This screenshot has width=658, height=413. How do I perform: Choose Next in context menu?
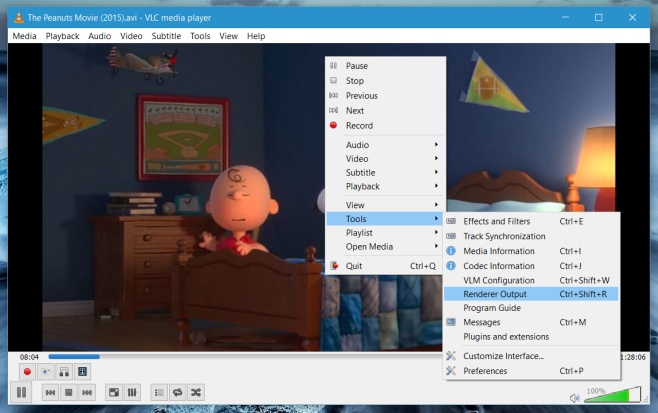(x=385, y=111)
